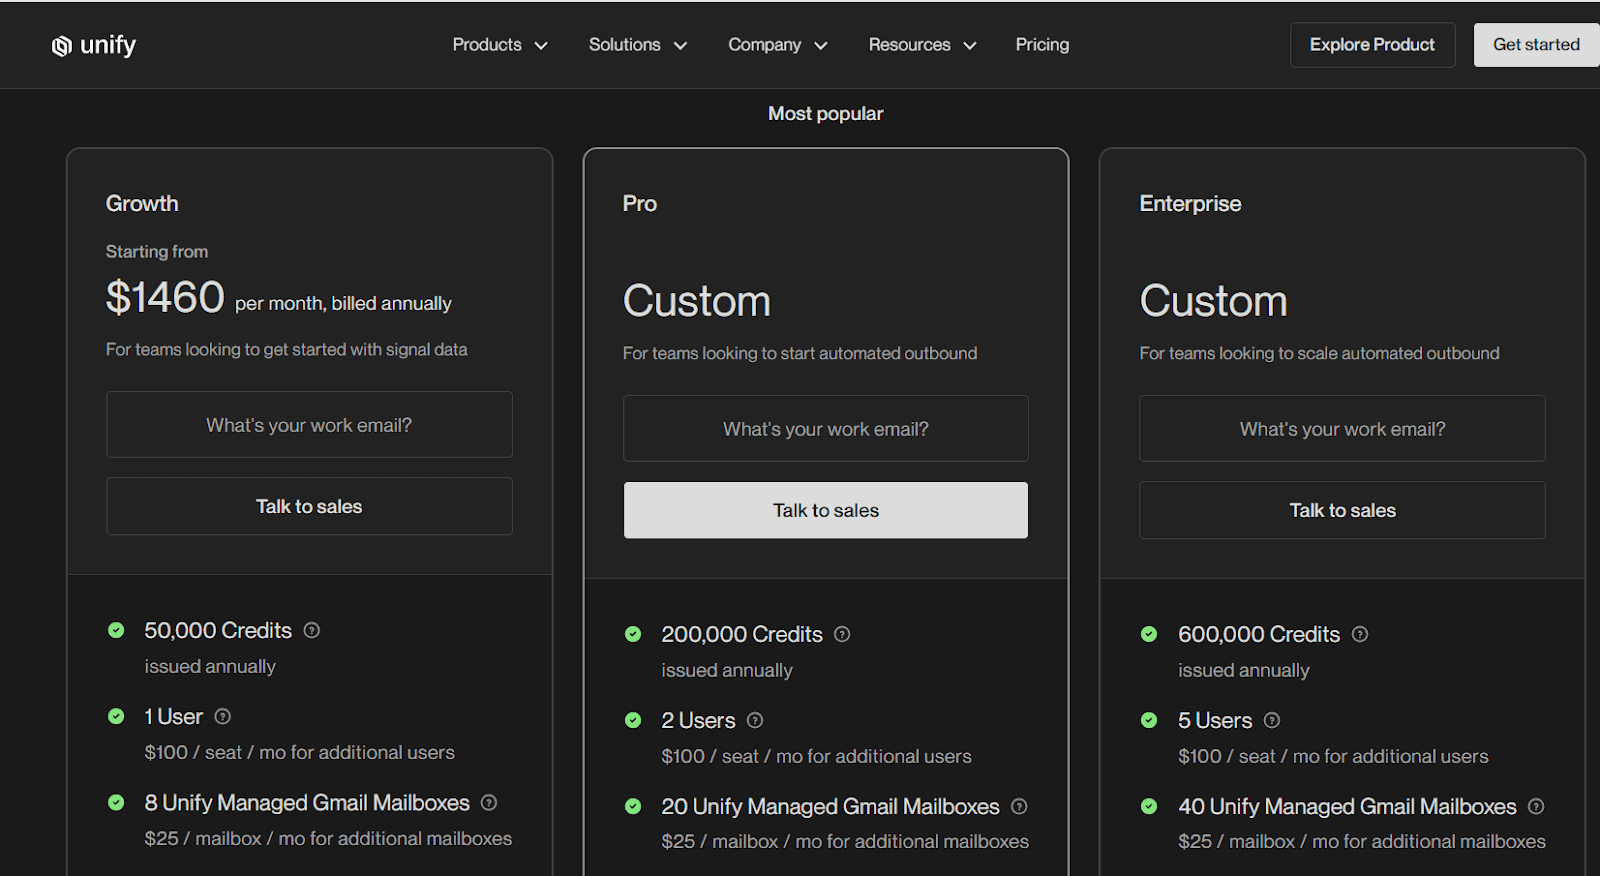Screen dimensions: 1600x876
Task: Click '40 Unify Managed Gmail Mailboxes' text
Action: point(1347,806)
